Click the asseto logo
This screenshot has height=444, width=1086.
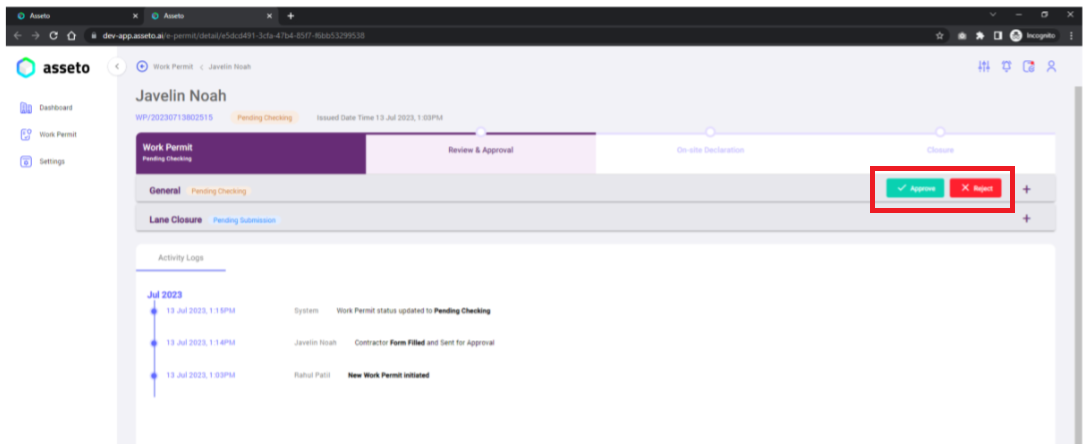point(53,68)
